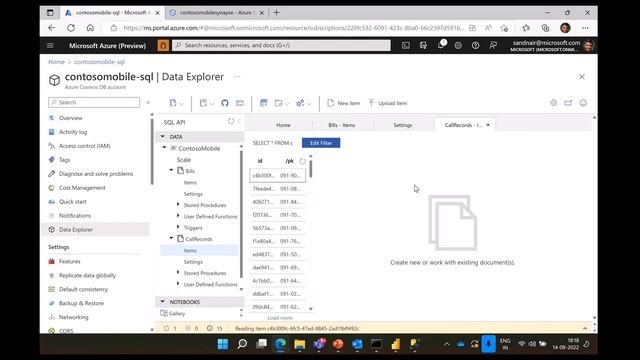
Task: Open Items under Bills container
Action: pyautogui.click(x=190, y=182)
